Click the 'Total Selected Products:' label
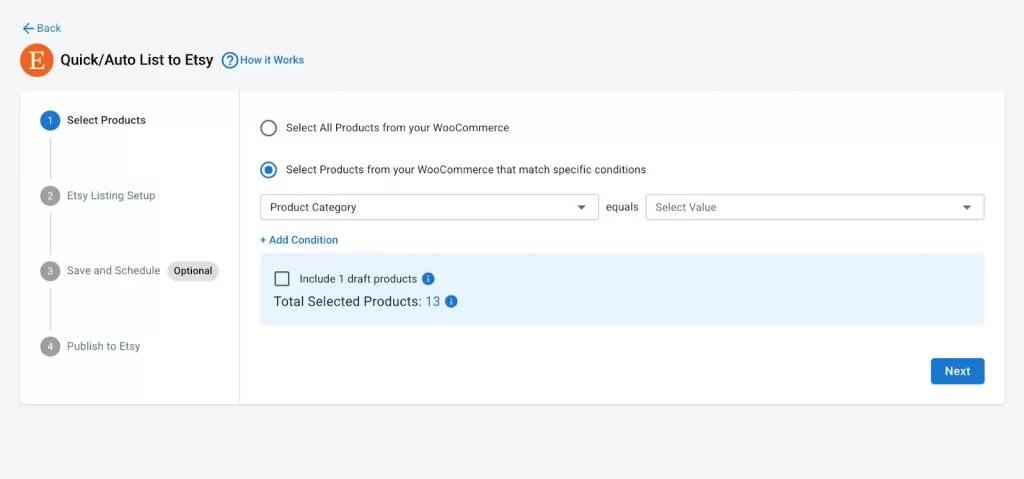 click(x=348, y=302)
